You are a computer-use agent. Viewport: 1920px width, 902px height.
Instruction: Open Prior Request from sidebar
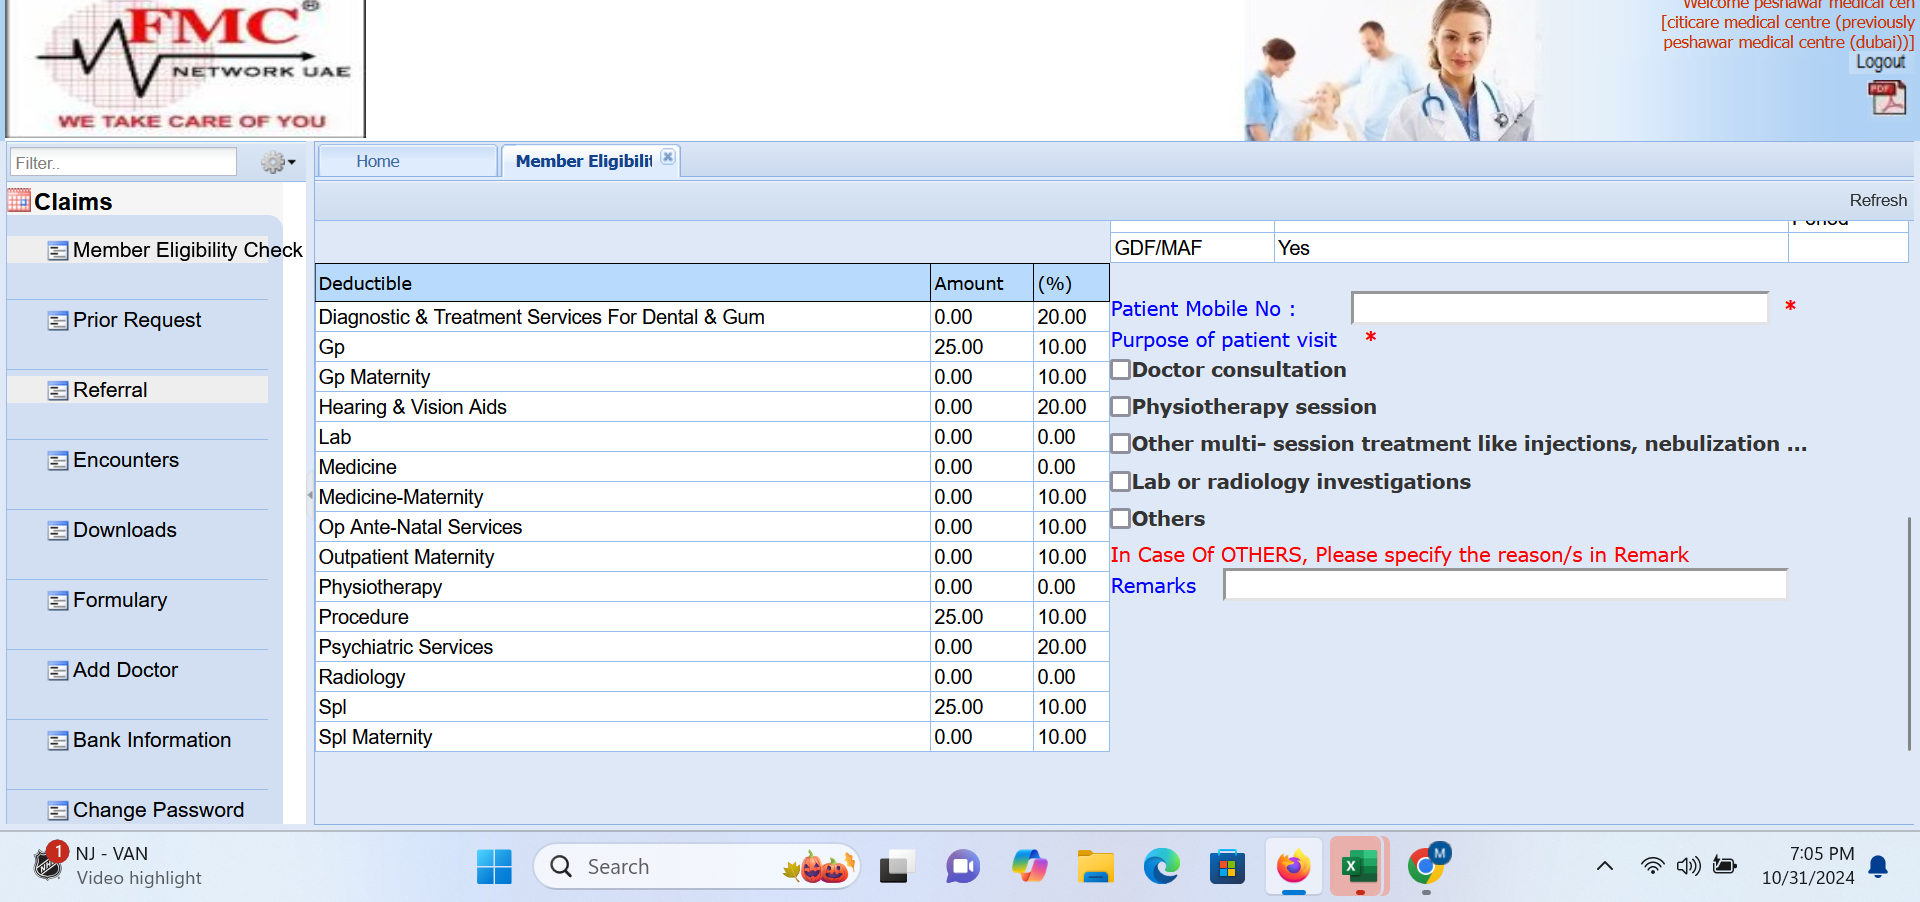point(137,320)
